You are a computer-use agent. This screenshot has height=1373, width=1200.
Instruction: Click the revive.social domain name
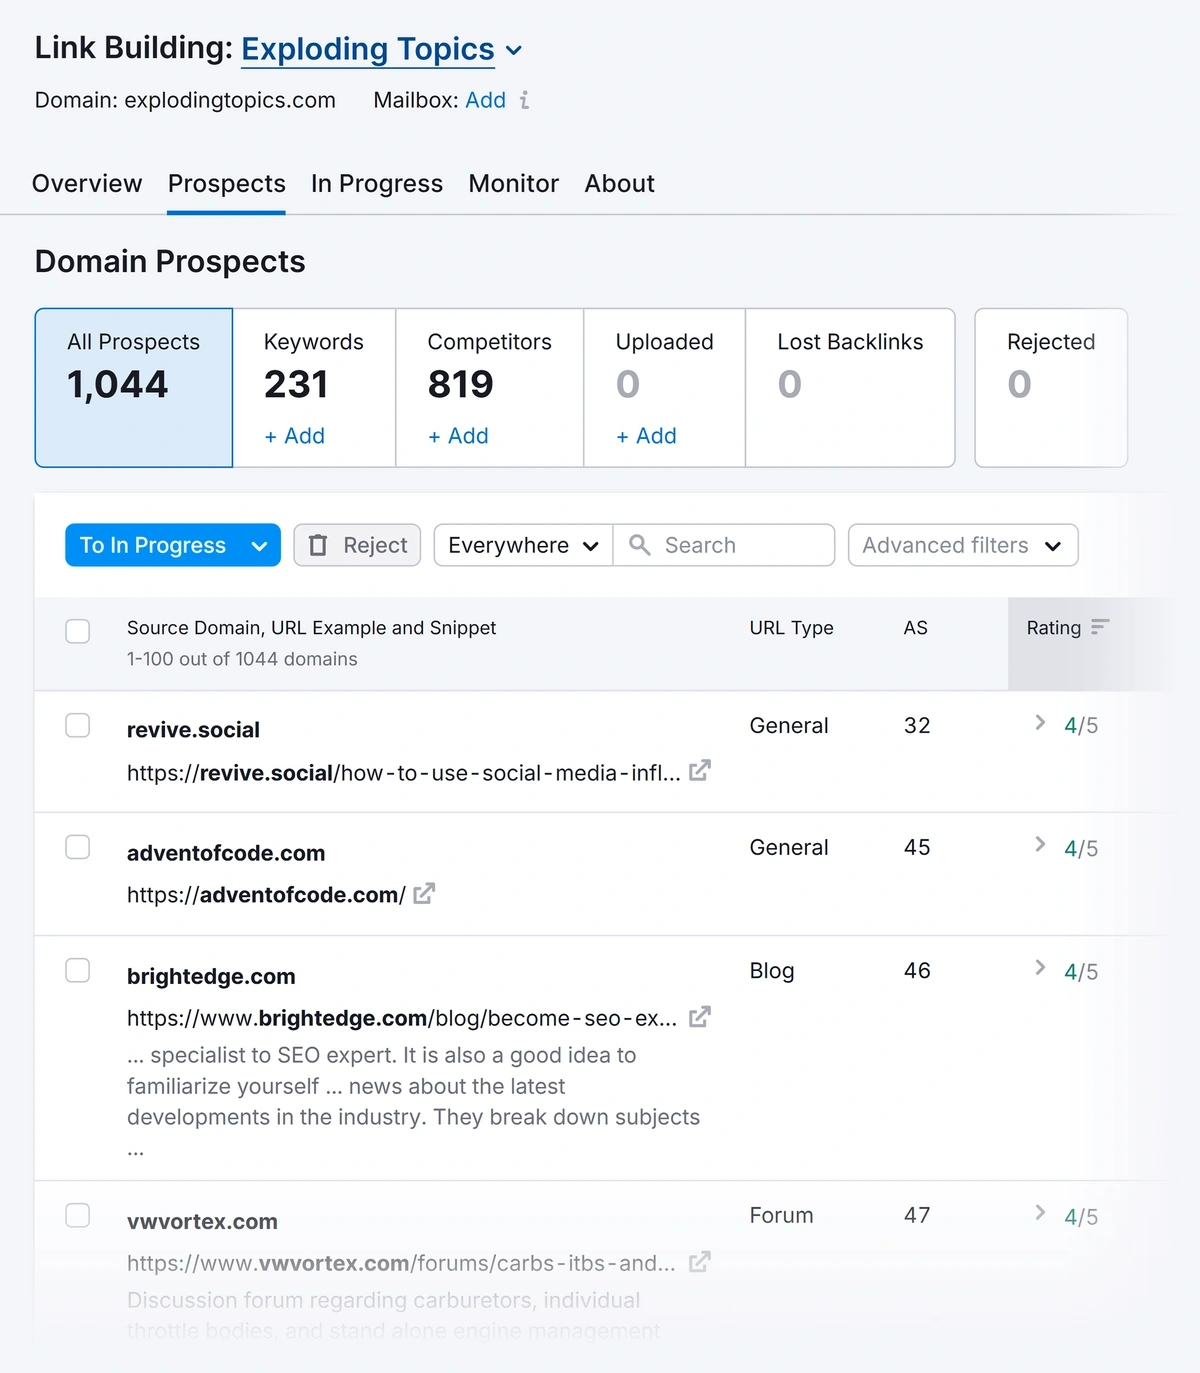coord(193,730)
